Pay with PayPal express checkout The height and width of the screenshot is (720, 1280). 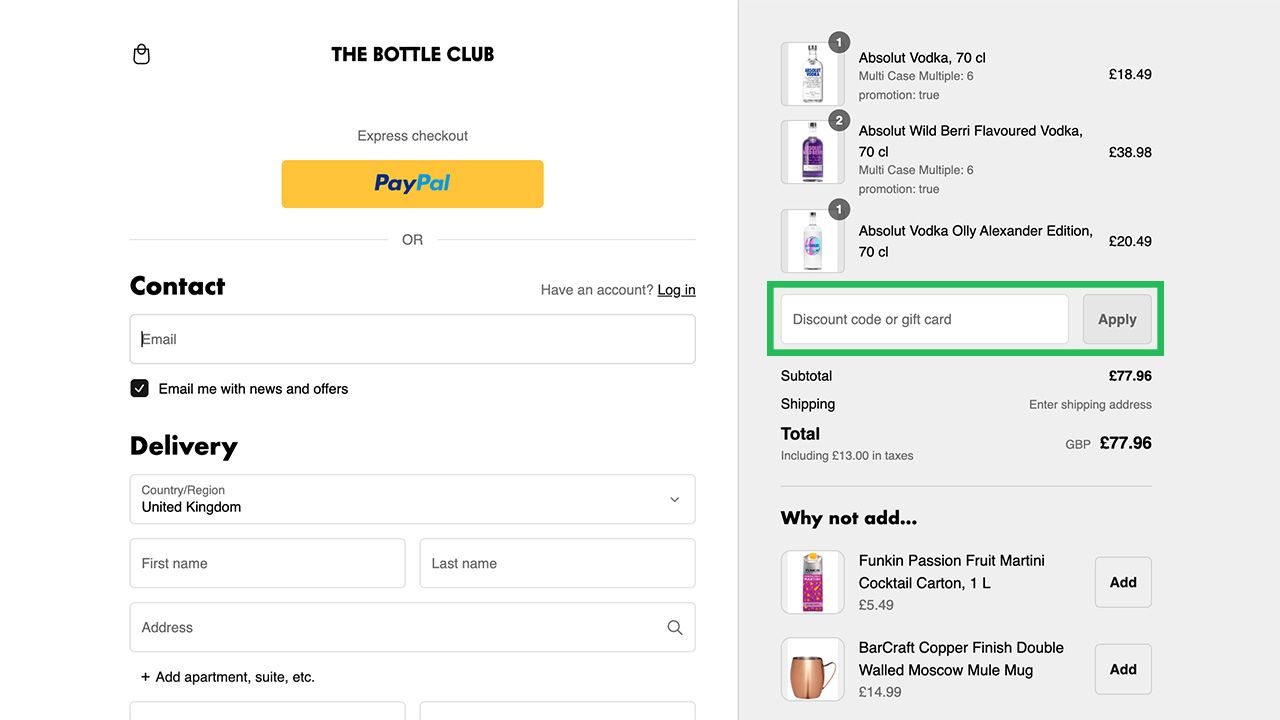[x=412, y=184]
